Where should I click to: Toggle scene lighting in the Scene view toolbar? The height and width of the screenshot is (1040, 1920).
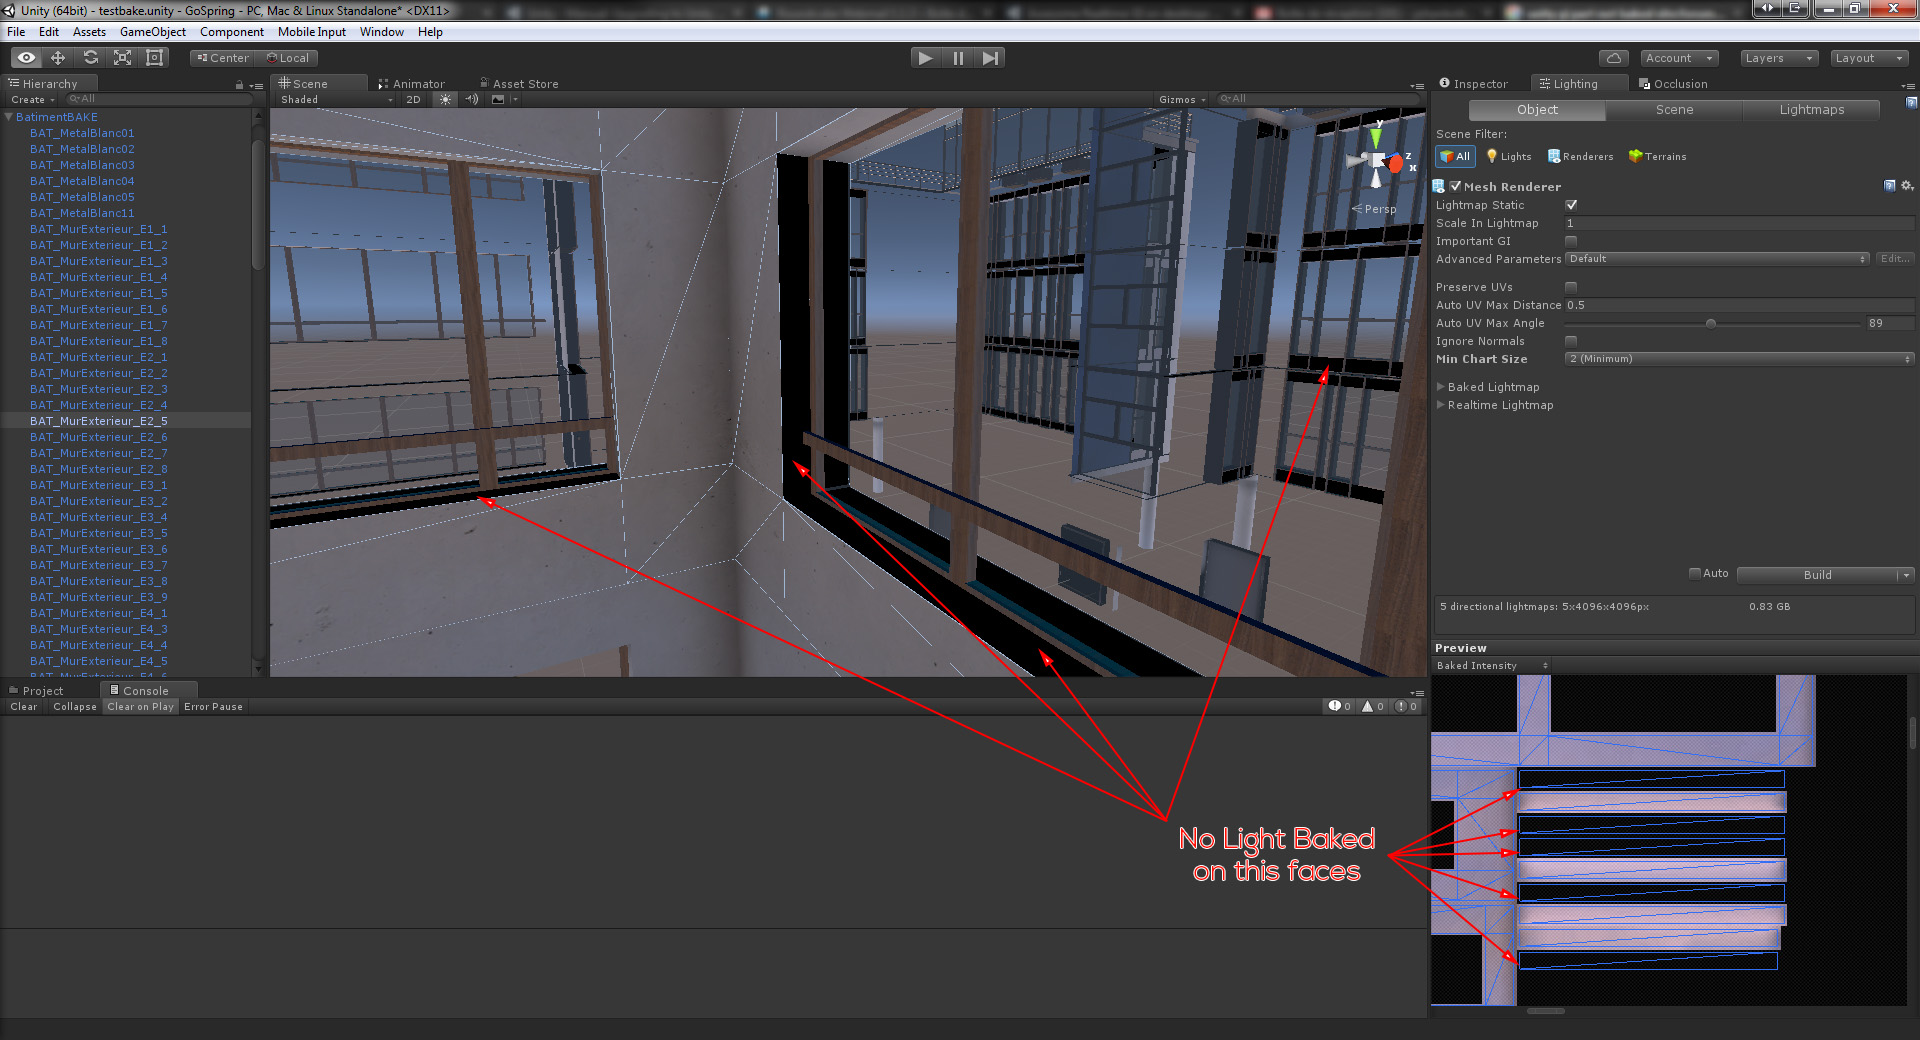tap(444, 99)
